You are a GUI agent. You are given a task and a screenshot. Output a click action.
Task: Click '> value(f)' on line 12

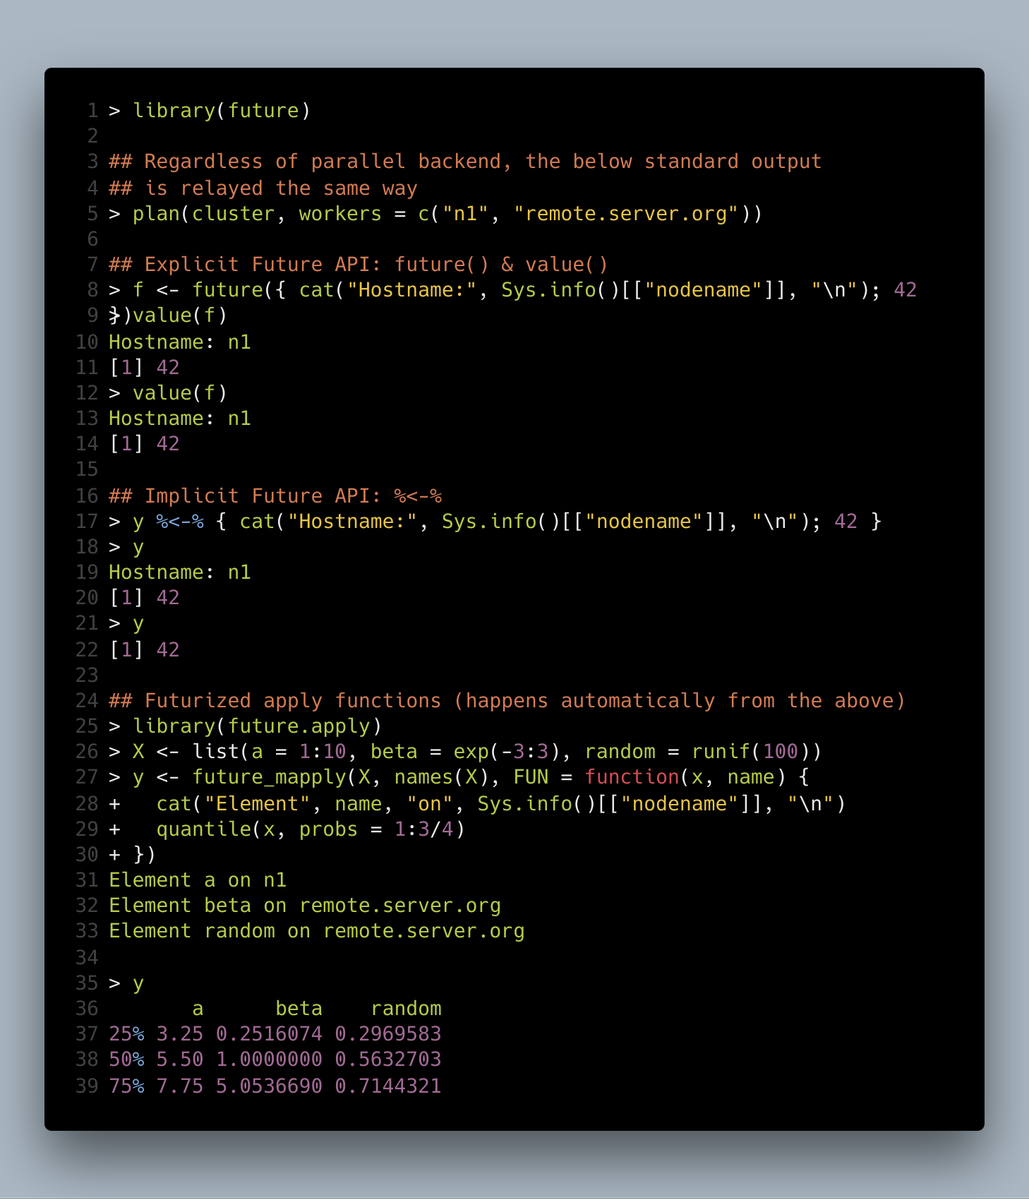pos(168,393)
